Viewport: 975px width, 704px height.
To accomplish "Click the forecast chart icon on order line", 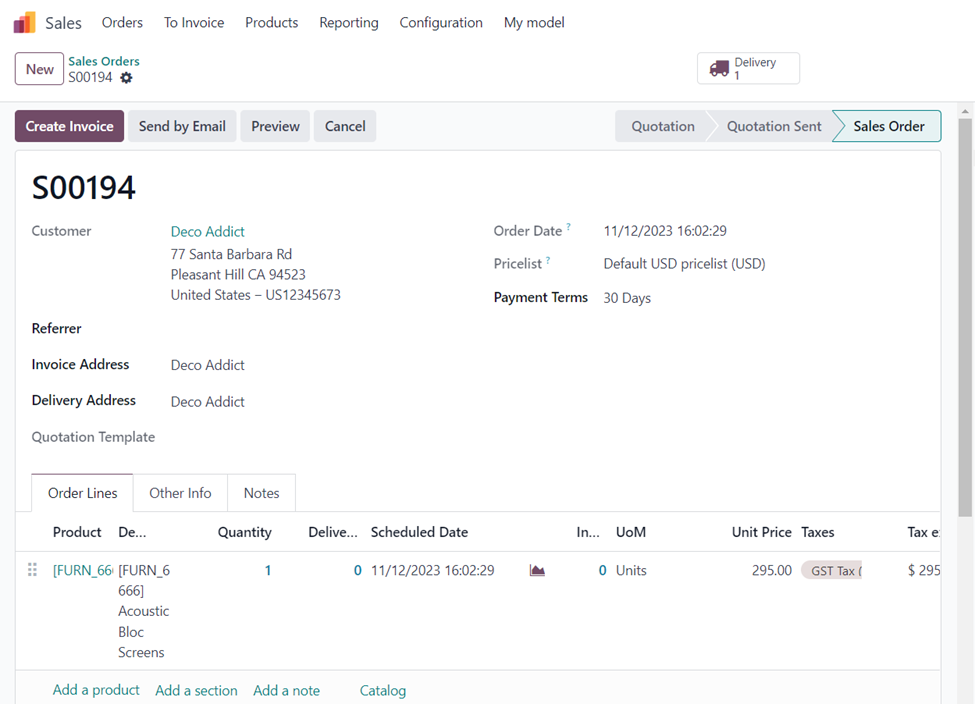I will point(537,571).
